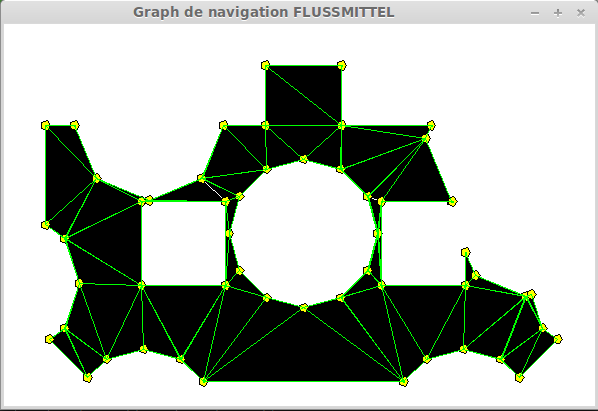Select the node at the circle's top center
598x411 pixels.
(304, 159)
